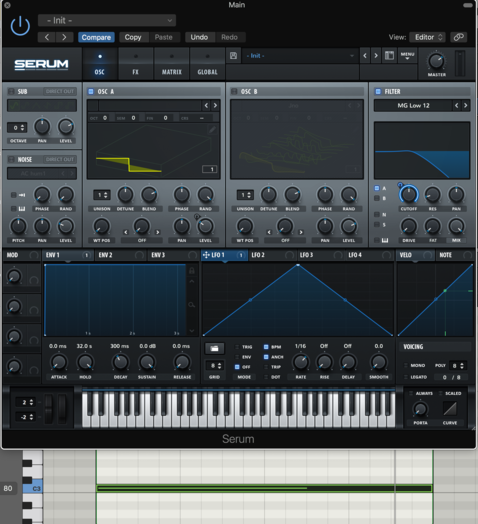Enable the SUB oscillator

(x=11, y=91)
